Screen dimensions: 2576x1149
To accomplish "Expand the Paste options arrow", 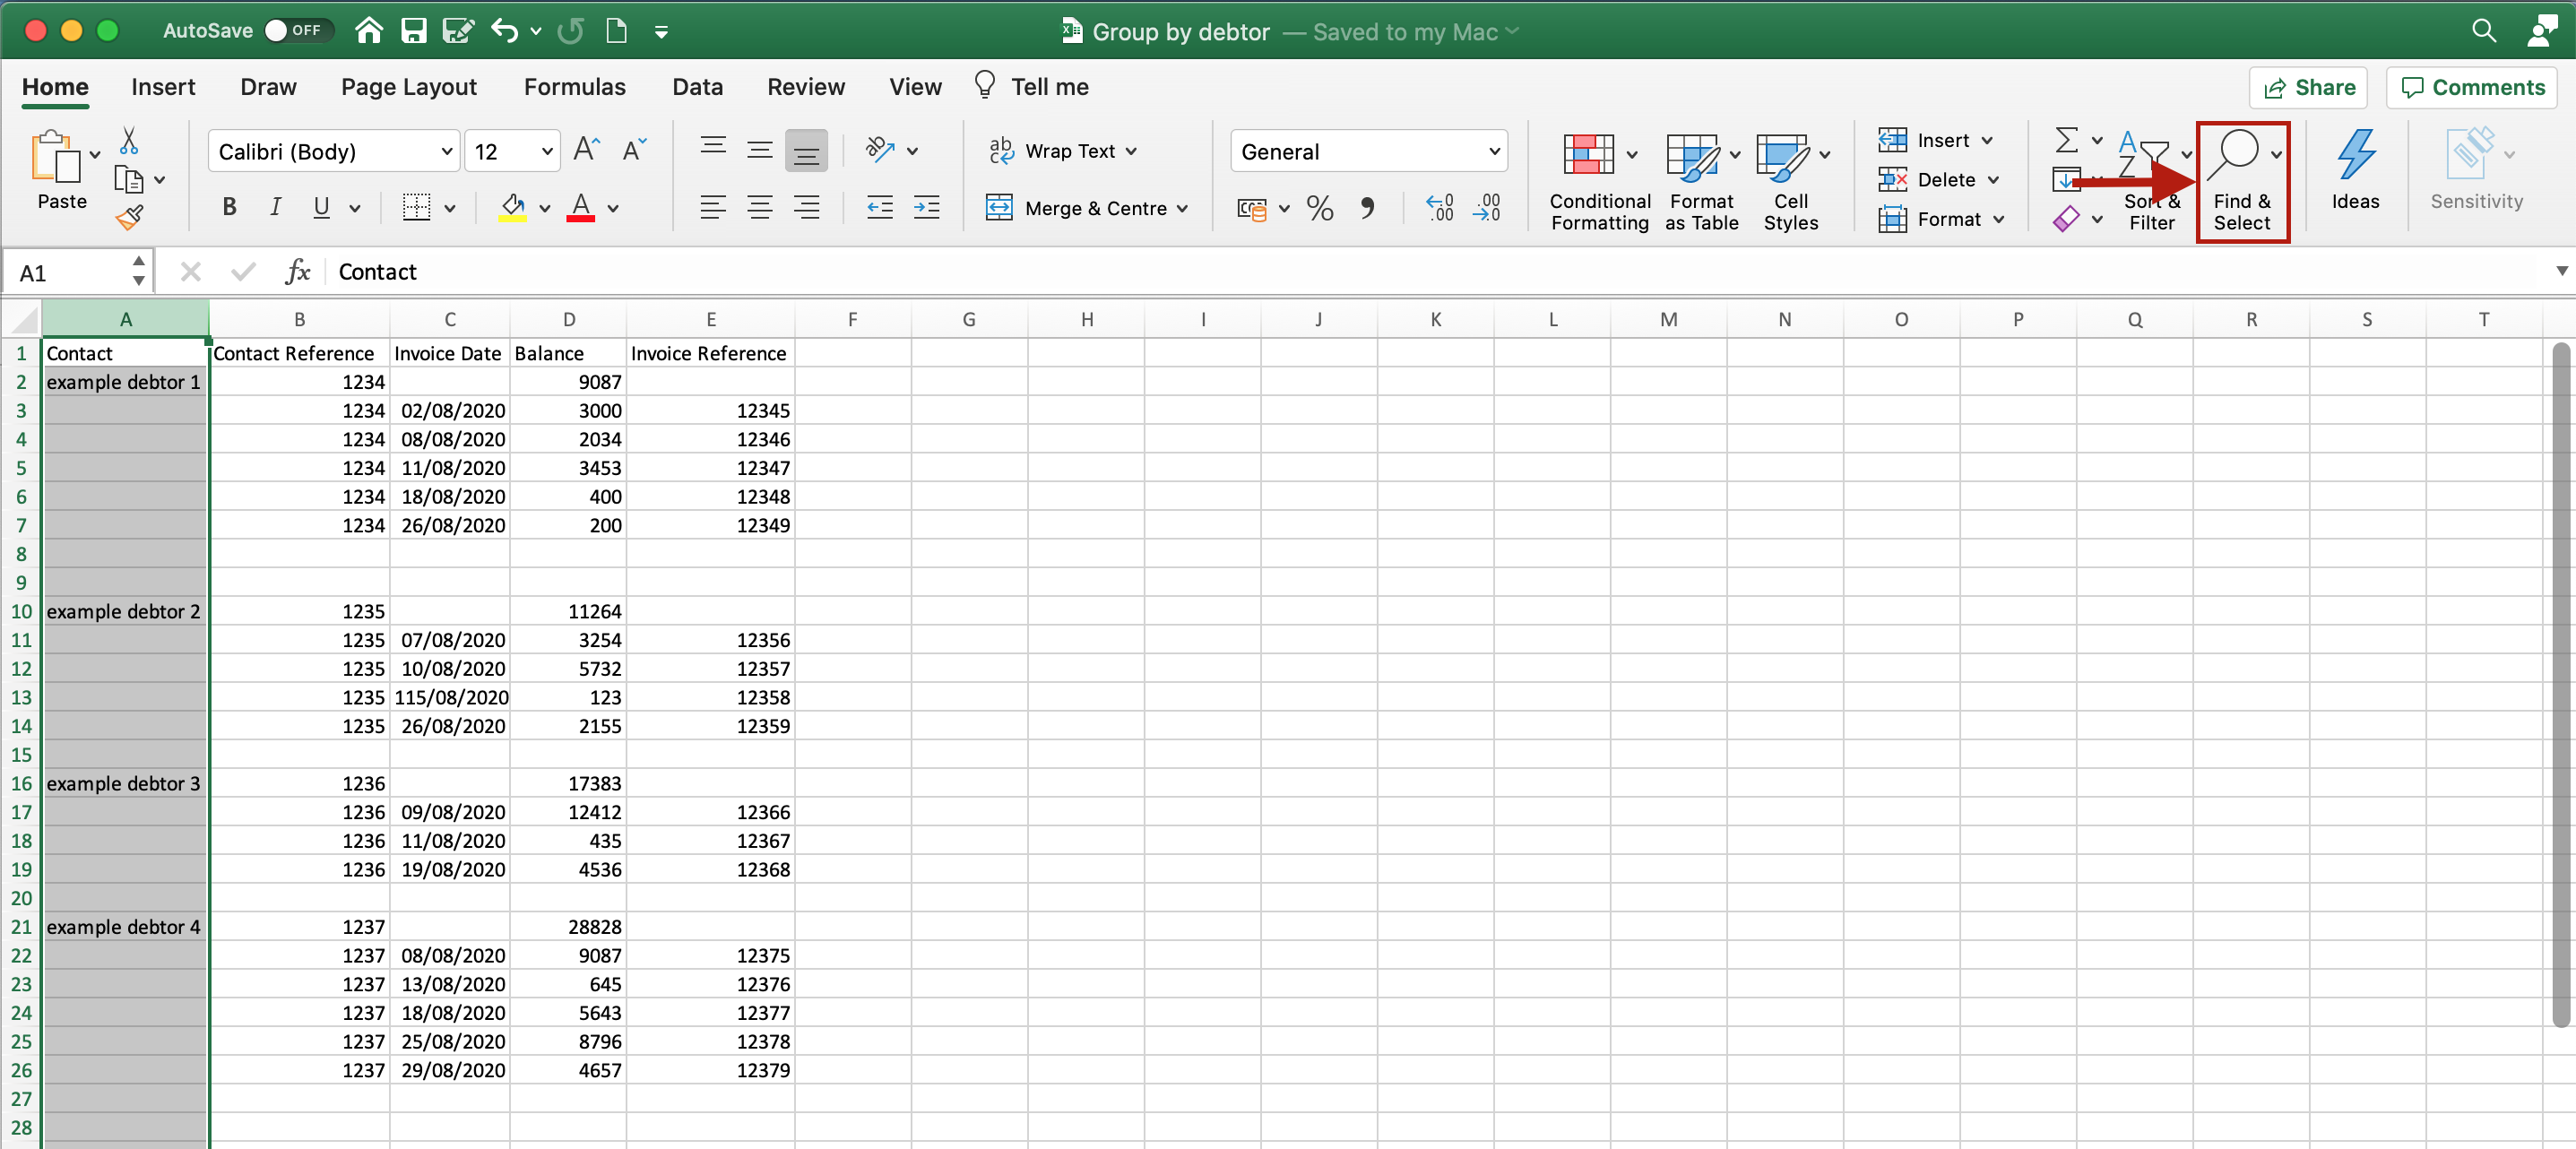I will pos(94,155).
